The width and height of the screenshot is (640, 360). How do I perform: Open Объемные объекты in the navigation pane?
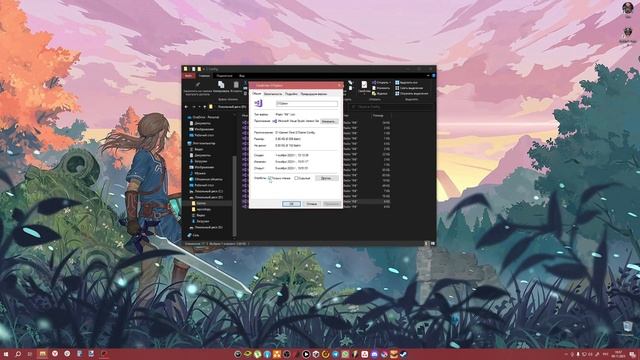[x=206, y=179]
